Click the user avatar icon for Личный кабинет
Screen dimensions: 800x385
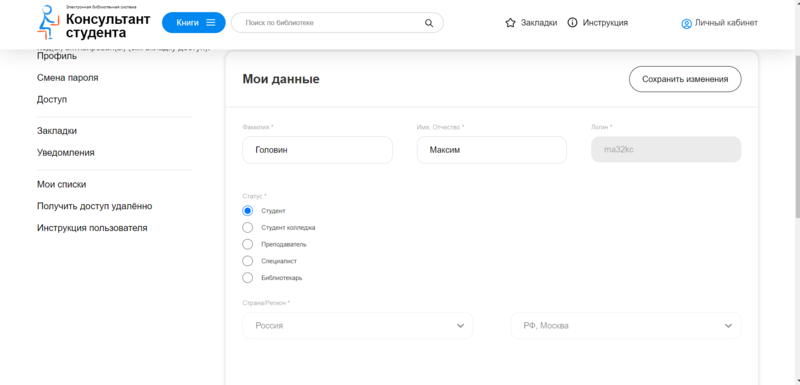click(x=686, y=23)
